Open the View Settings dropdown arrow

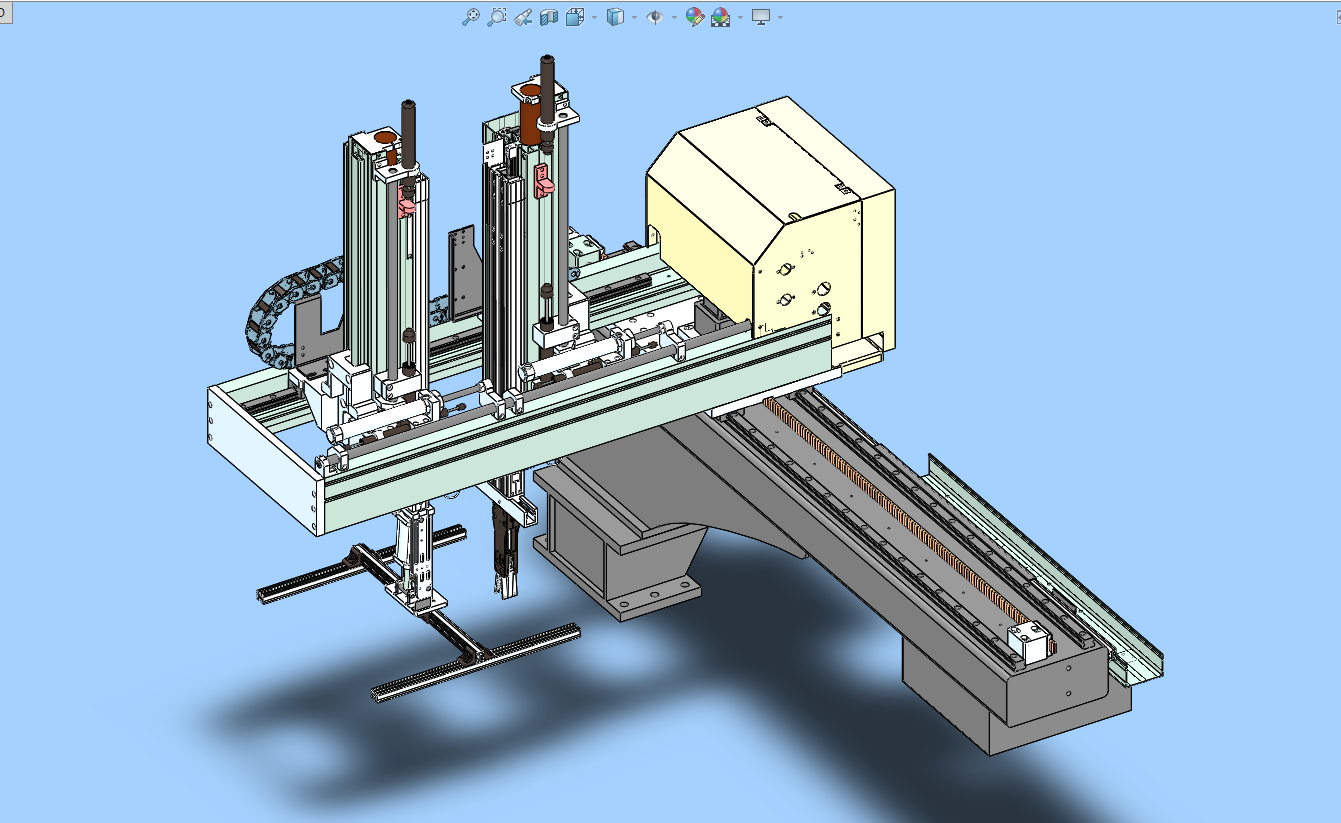coord(780,17)
